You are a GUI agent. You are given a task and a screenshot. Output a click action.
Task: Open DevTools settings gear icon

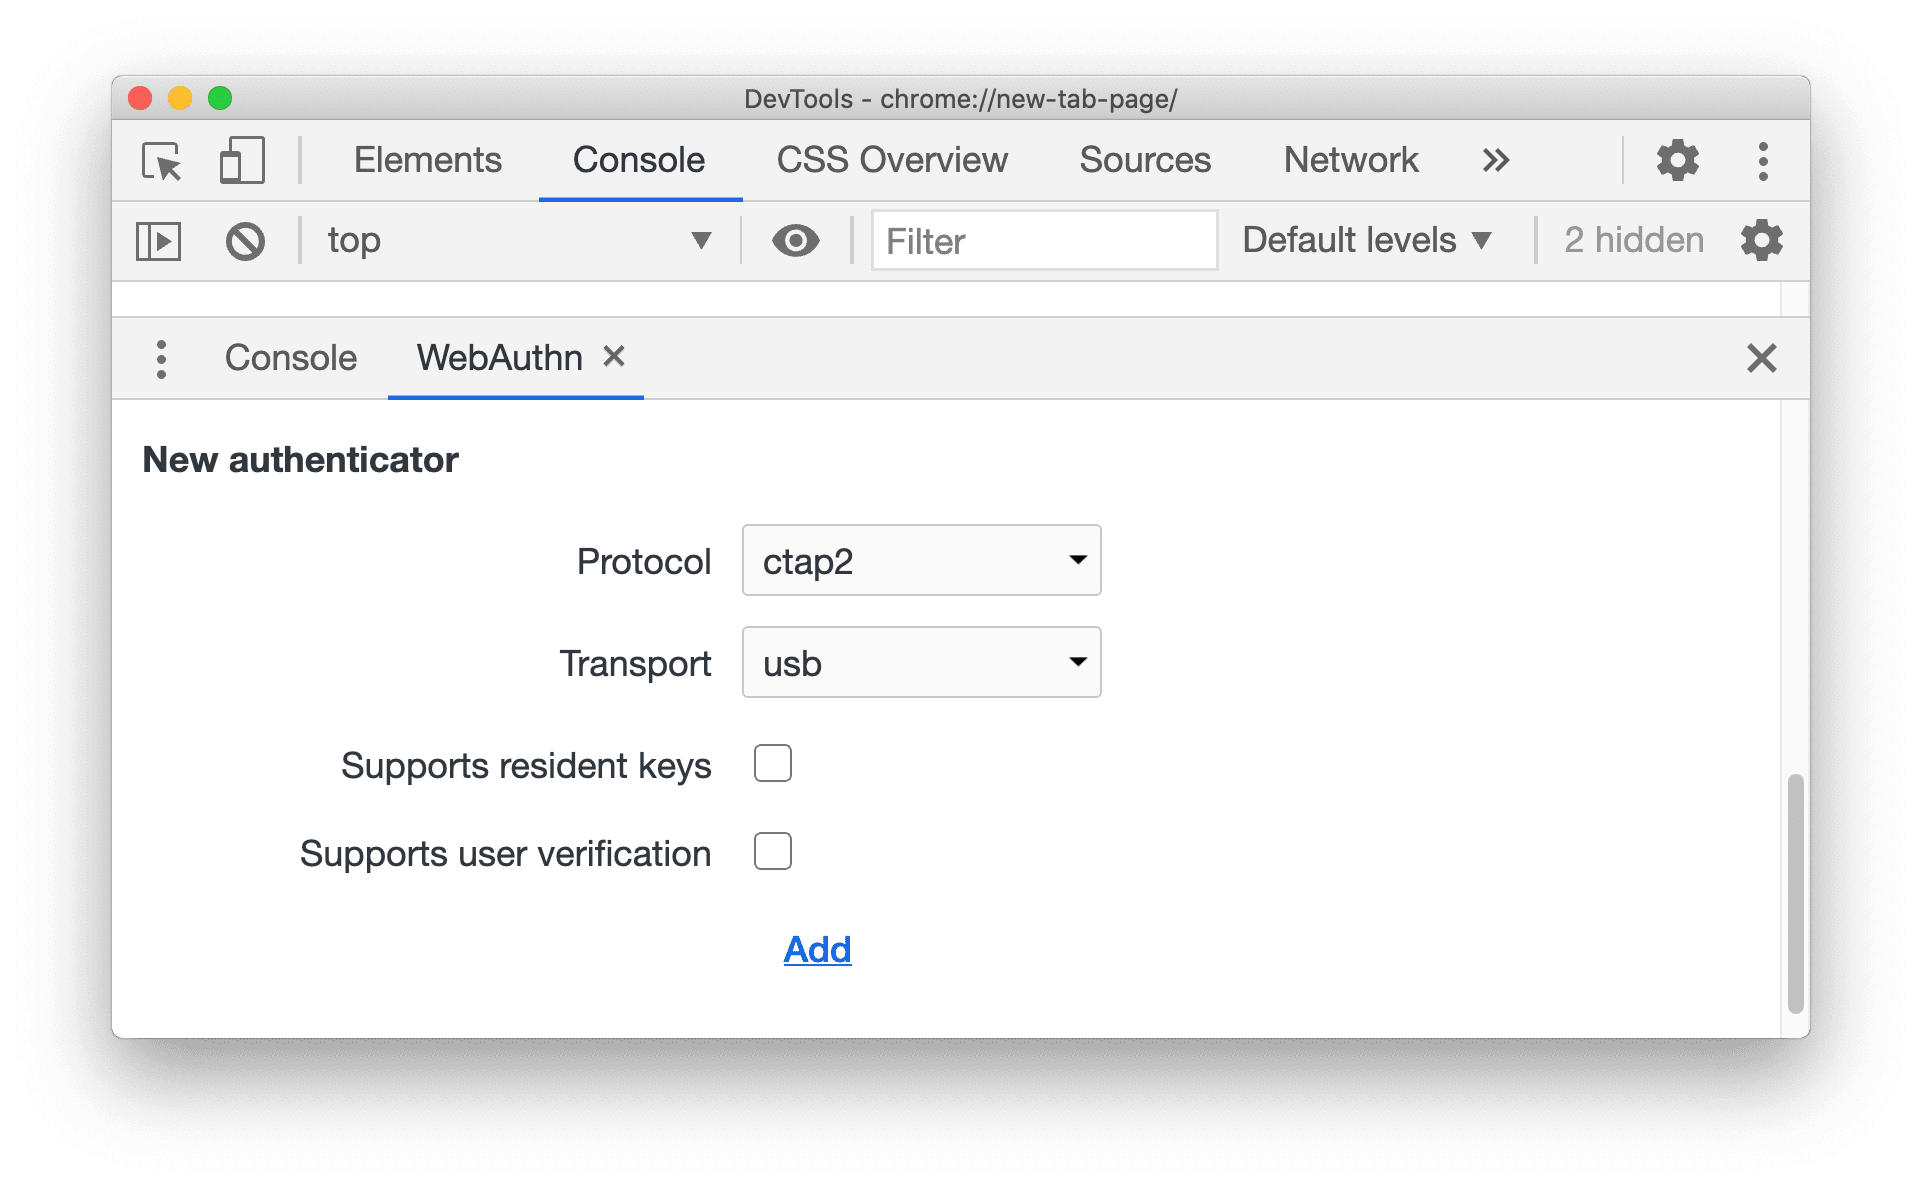coord(1675,156)
